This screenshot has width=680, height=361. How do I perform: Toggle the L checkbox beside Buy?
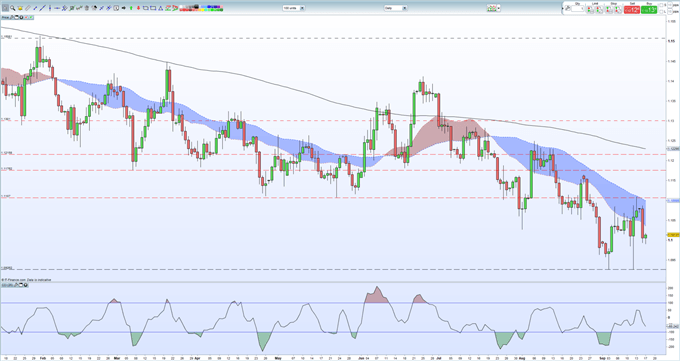coord(661,12)
